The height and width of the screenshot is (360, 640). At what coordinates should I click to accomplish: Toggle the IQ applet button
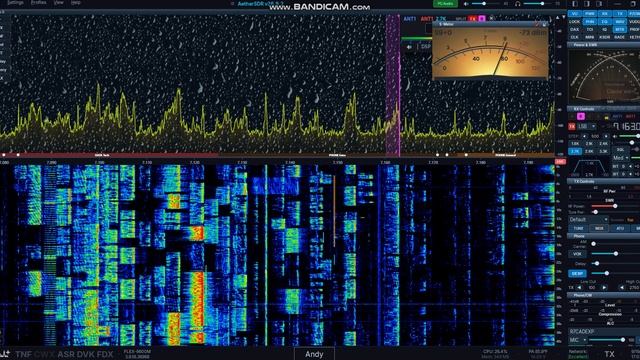tap(604, 29)
